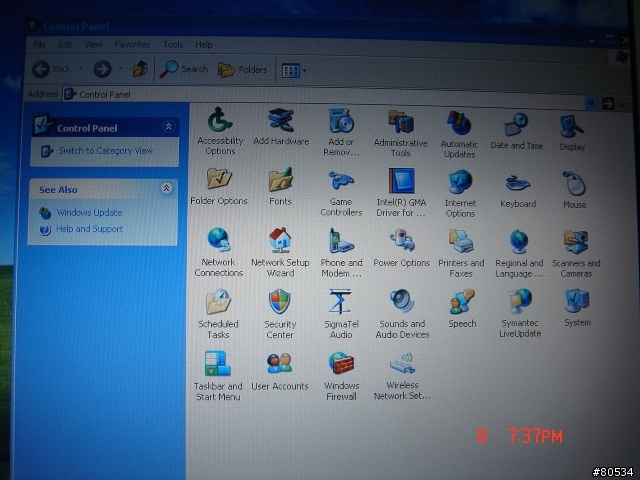This screenshot has width=640, height=480.
Task: Open Power Options
Action: click(x=402, y=249)
